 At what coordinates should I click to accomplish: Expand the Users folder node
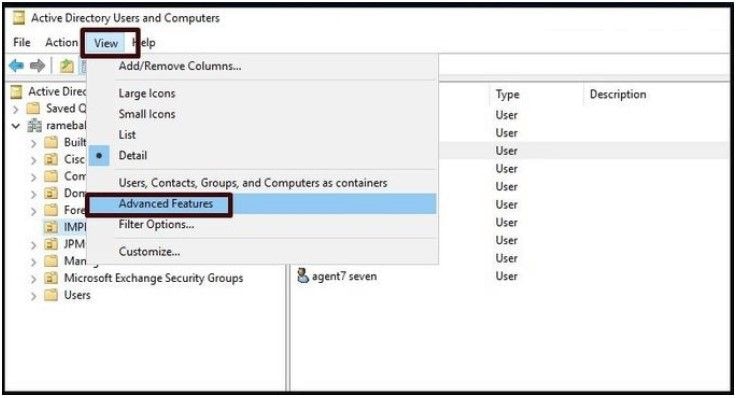tap(33, 296)
